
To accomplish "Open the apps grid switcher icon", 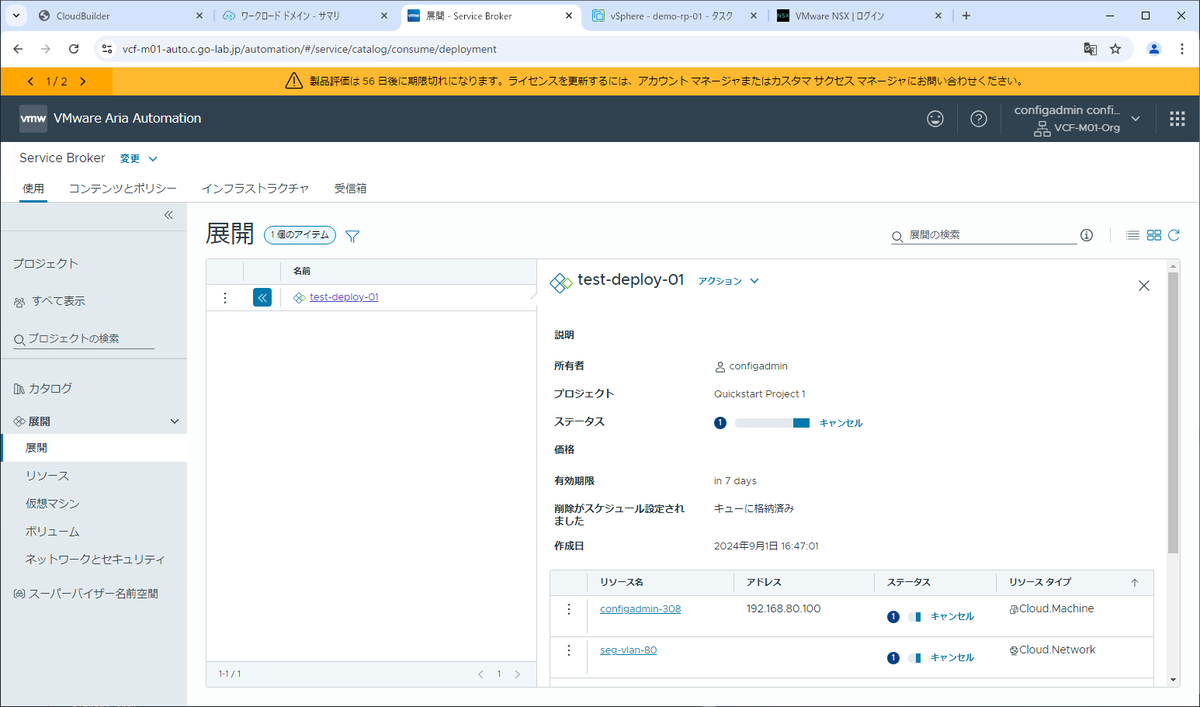I will point(1177,118).
